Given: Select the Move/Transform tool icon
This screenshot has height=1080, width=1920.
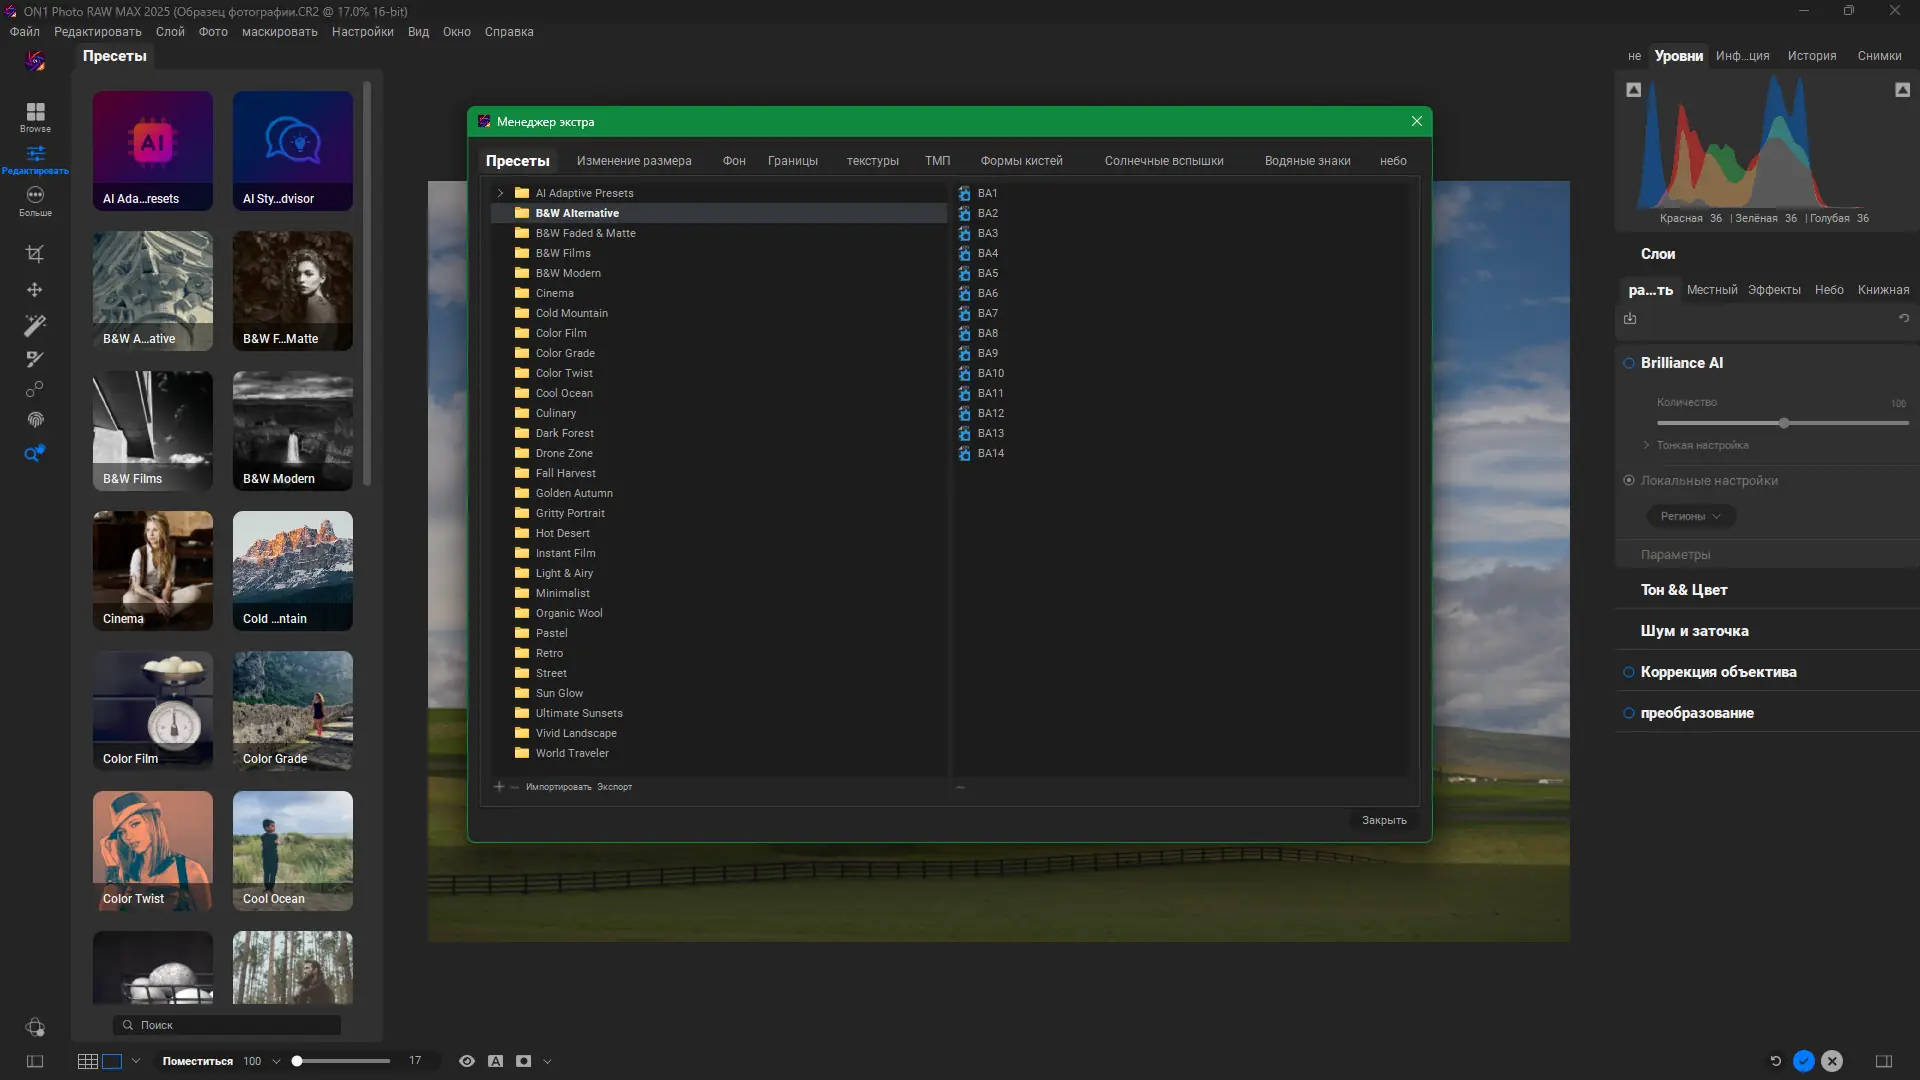Looking at the screenshot, I should 35,290.
